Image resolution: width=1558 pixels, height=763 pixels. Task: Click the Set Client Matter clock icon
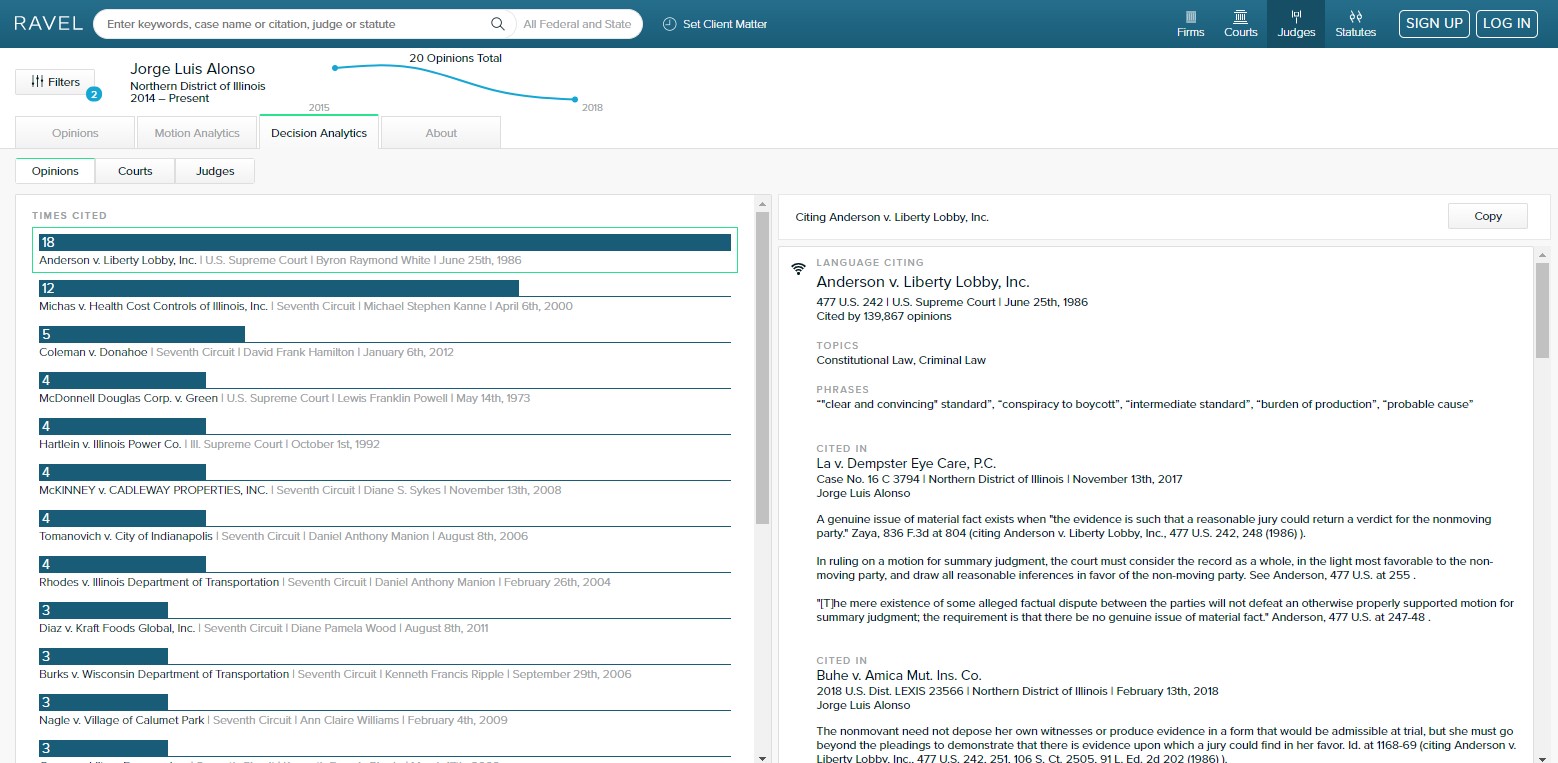tap(670, 24)
